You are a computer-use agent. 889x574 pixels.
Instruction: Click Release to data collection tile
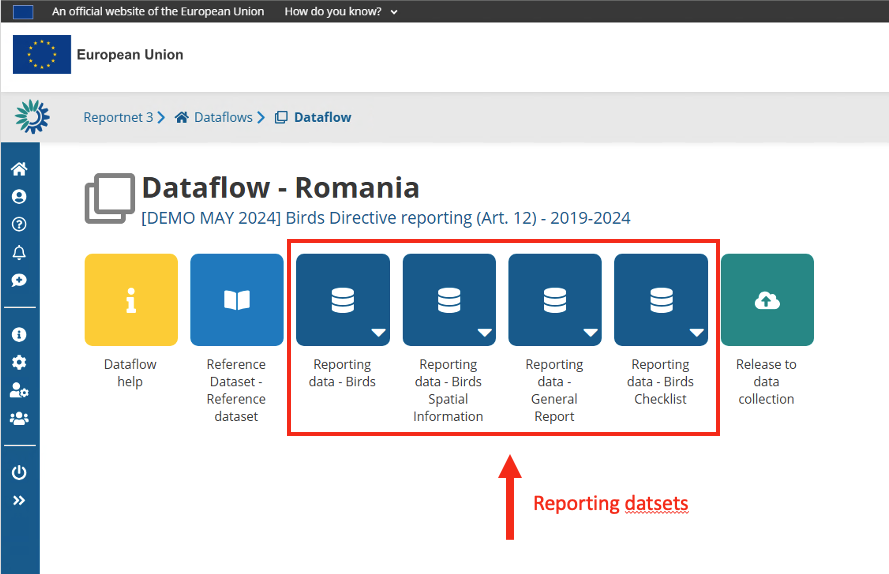tap(766, 299)
